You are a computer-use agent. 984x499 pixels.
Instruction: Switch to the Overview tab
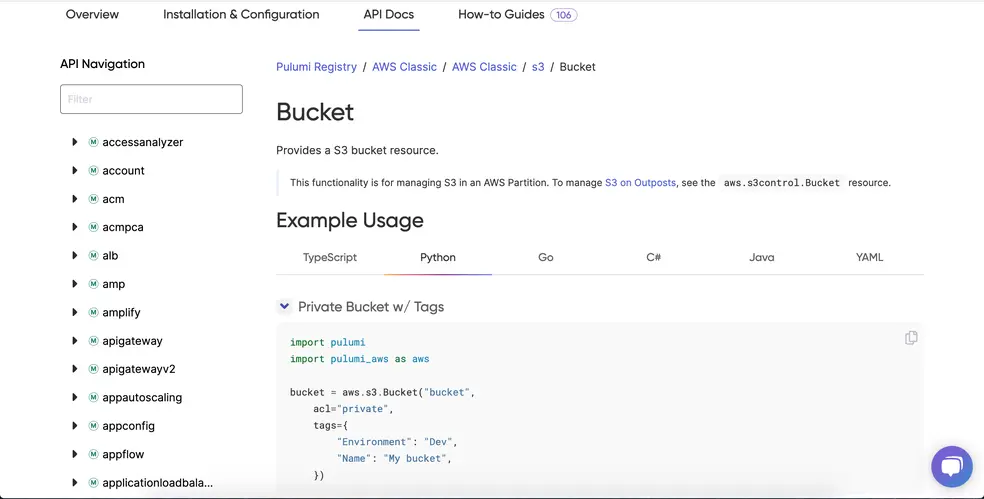click(92, 14)
